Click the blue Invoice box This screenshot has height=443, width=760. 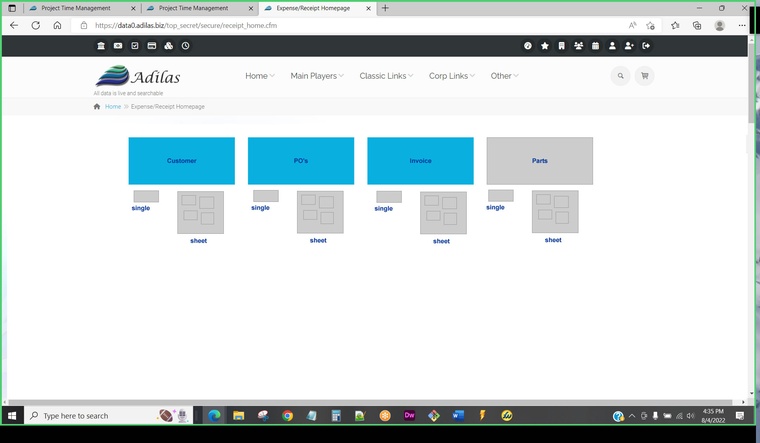coord(420,161)
